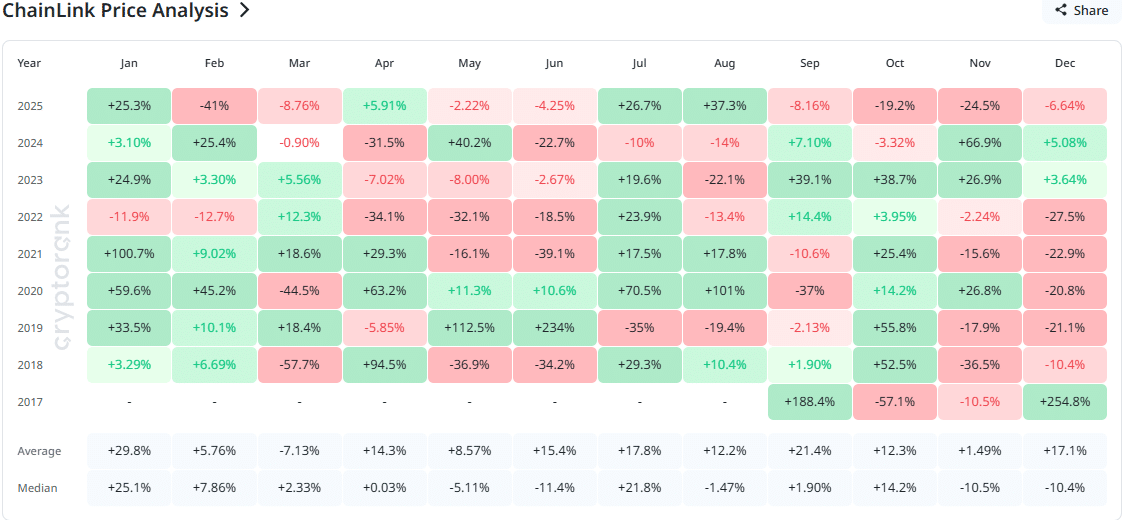1124x520 pixels.
Task: Select the +100.7% January 2021 cell
Action: [x=129, y=254]
